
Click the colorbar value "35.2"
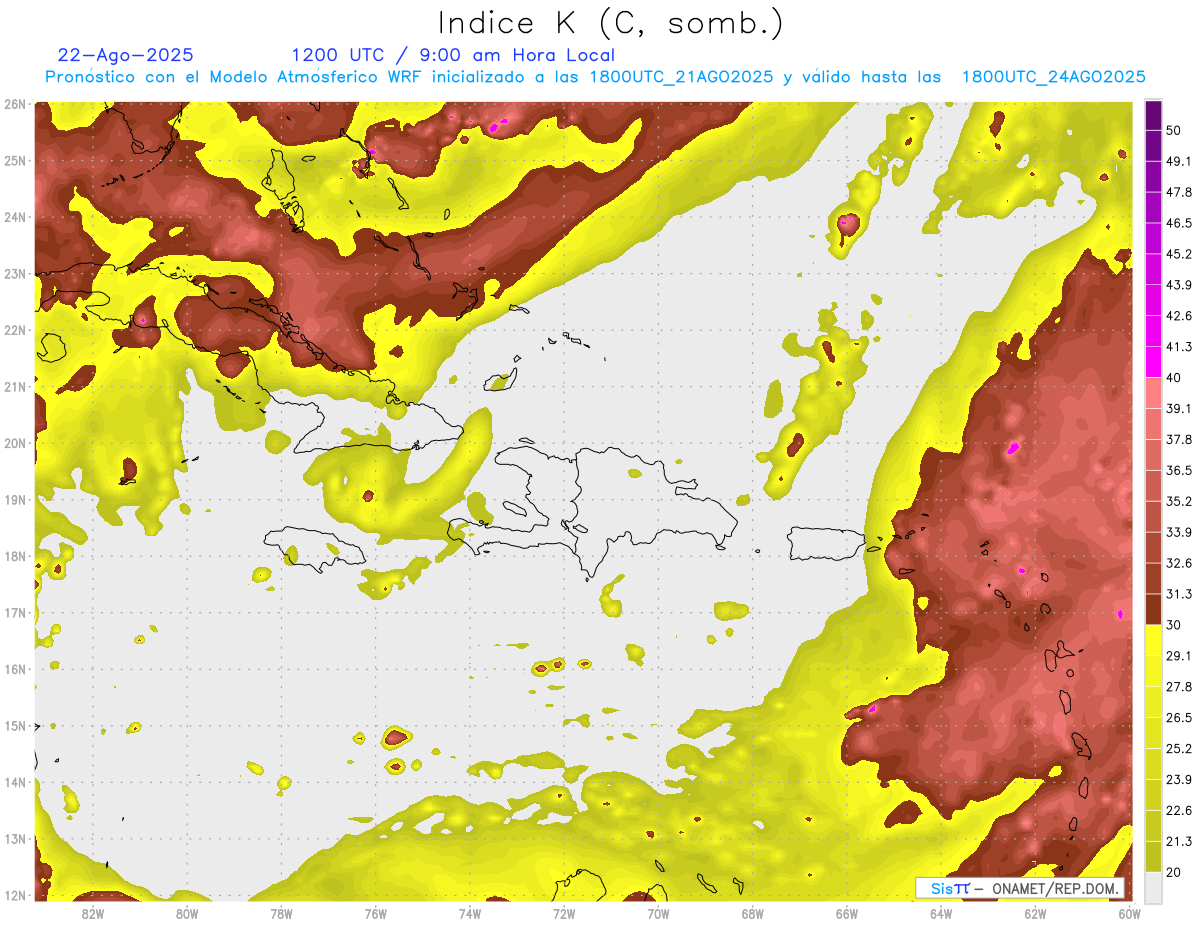coord(1179,501)
